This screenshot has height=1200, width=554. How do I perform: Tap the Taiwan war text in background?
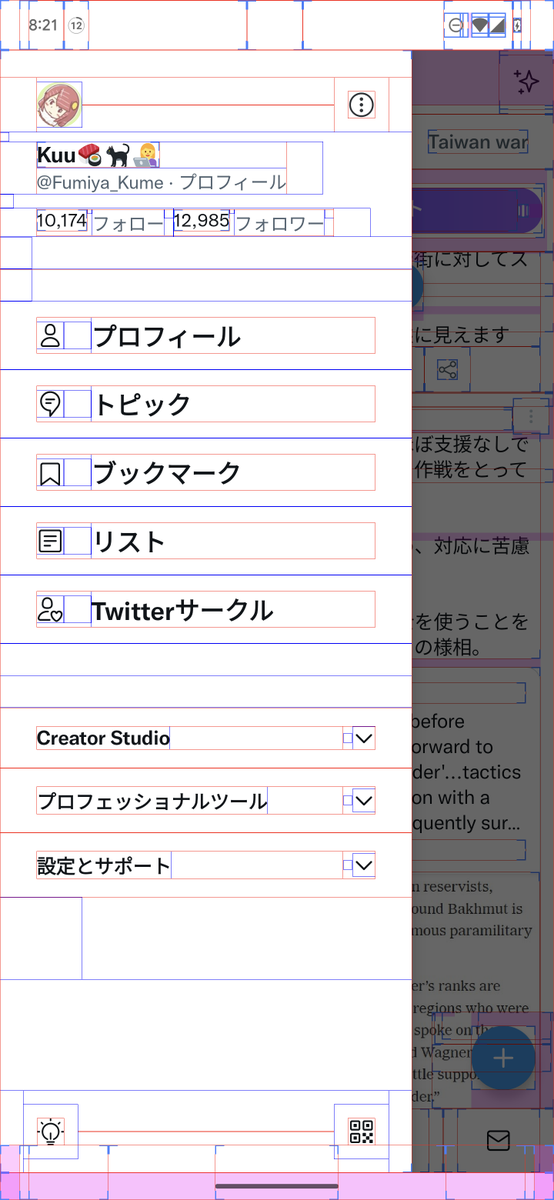(478, 142)
